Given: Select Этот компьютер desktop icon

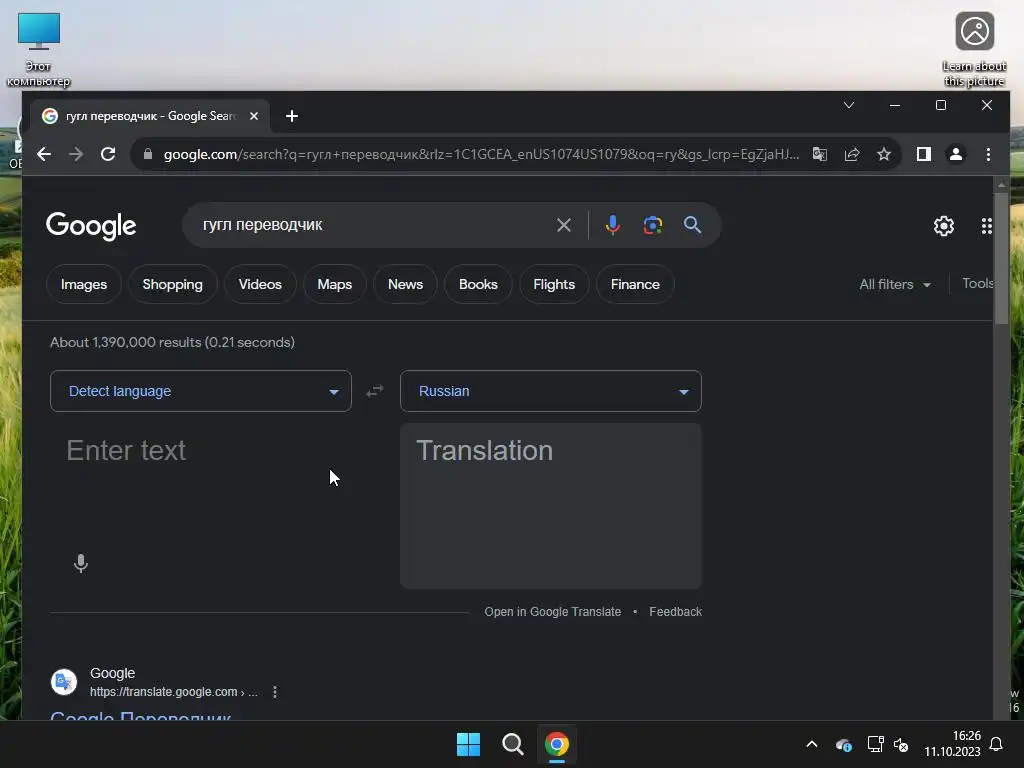Looking at the screenshot, I should [x=39, y=50].
